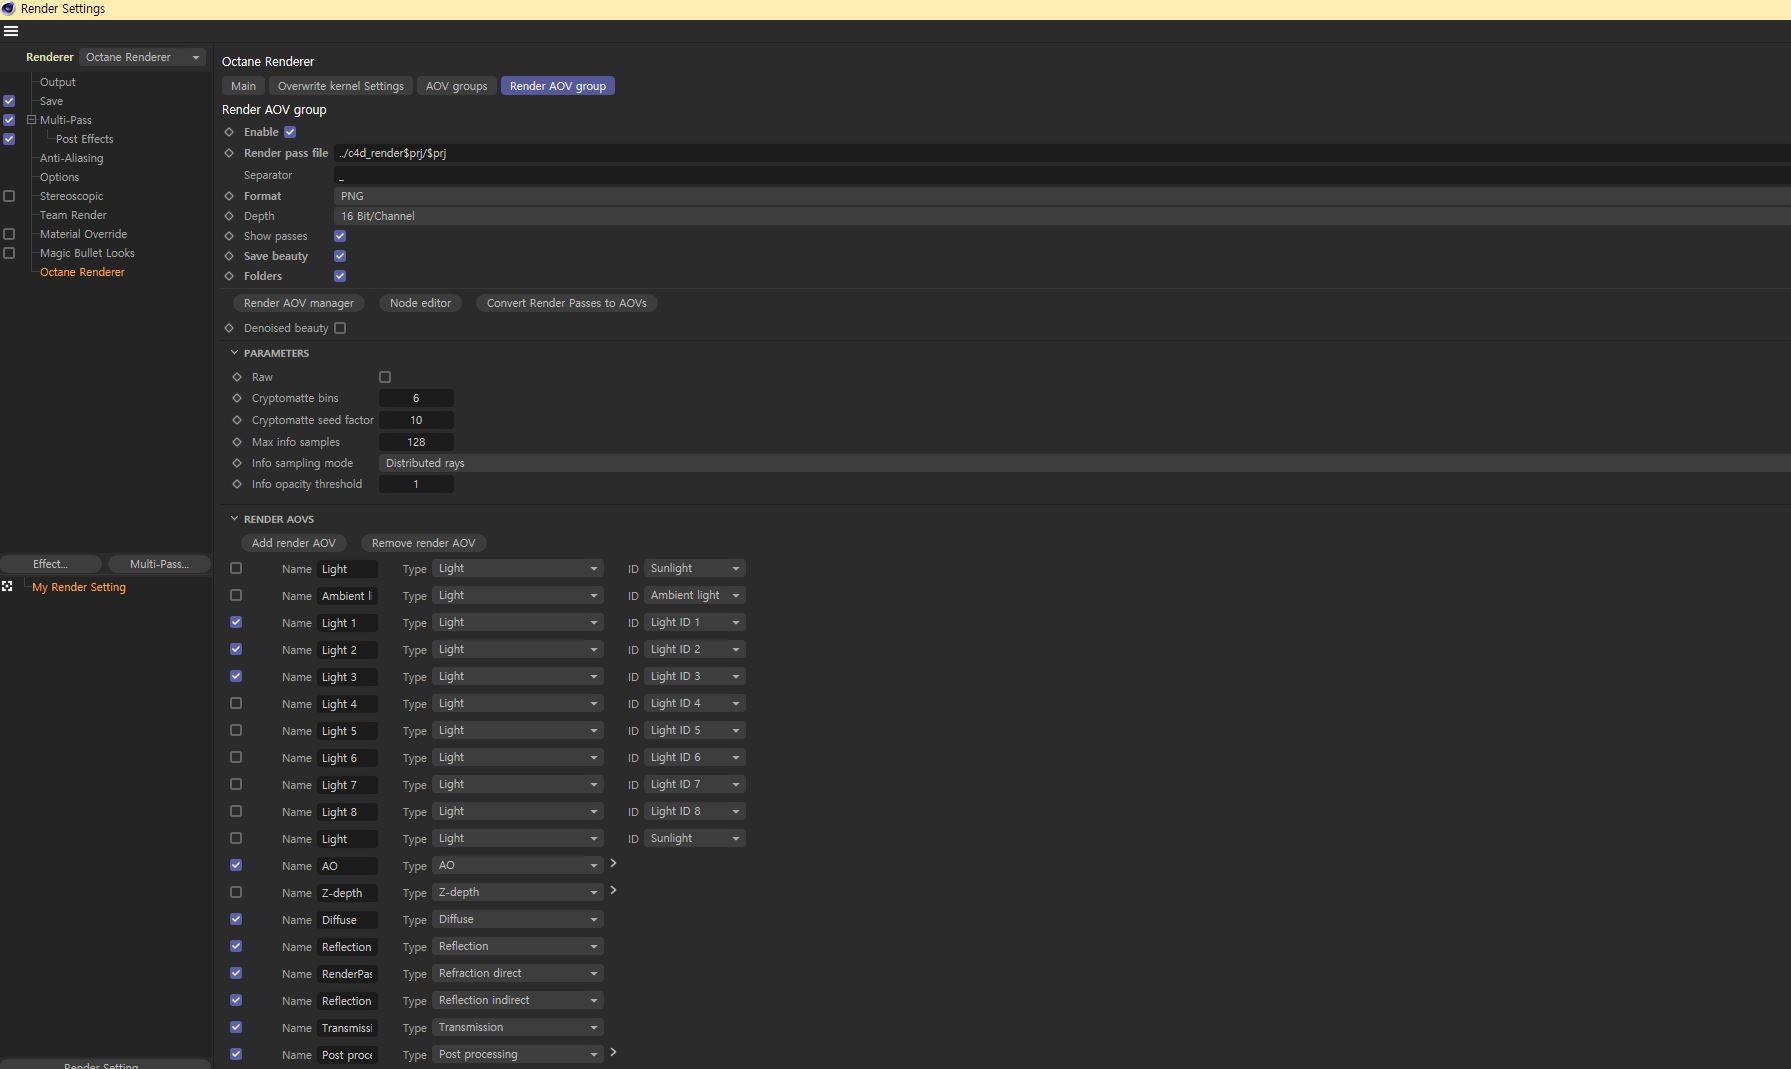Click the keyframe diamond next to Folders
This screenshot has width=1791, height=1069.
[x=229, y=276]
